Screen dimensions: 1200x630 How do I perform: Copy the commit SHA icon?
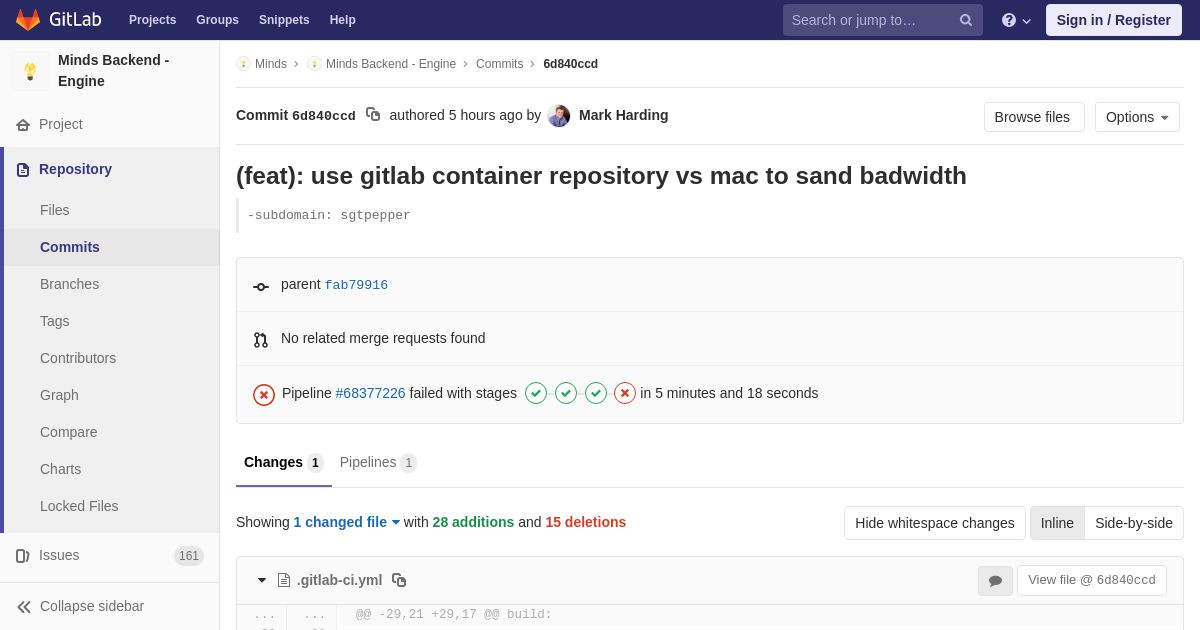pos(373,115)
